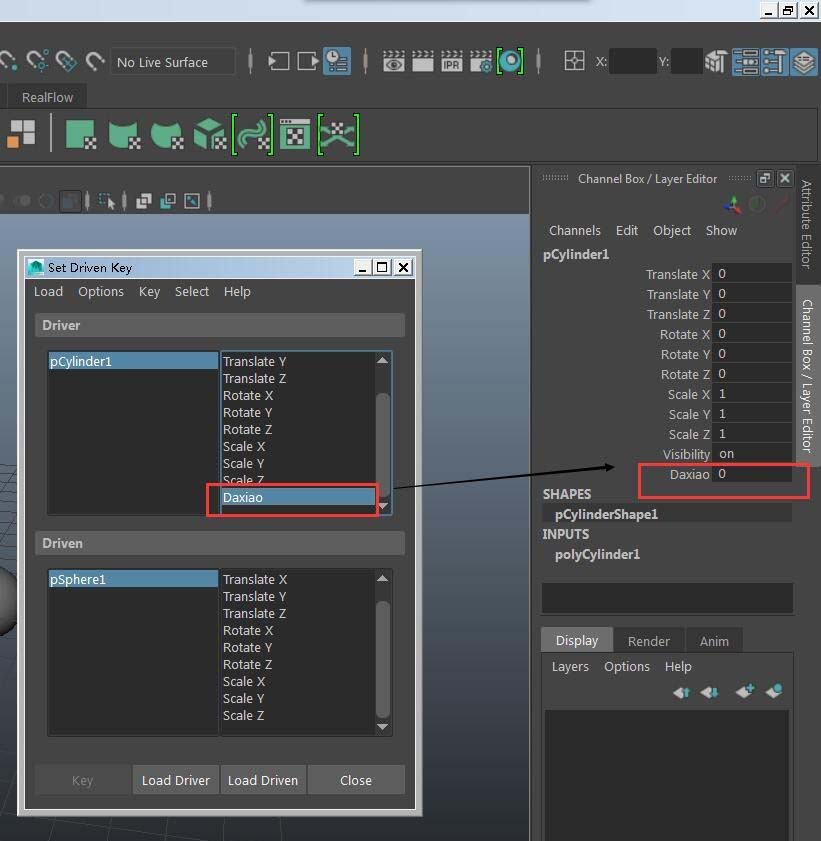Image resolution: width=821 pixels, height=841 pixels.
Task: Select Rotate X in the Driver attribute list
Action: coord(298,395)
